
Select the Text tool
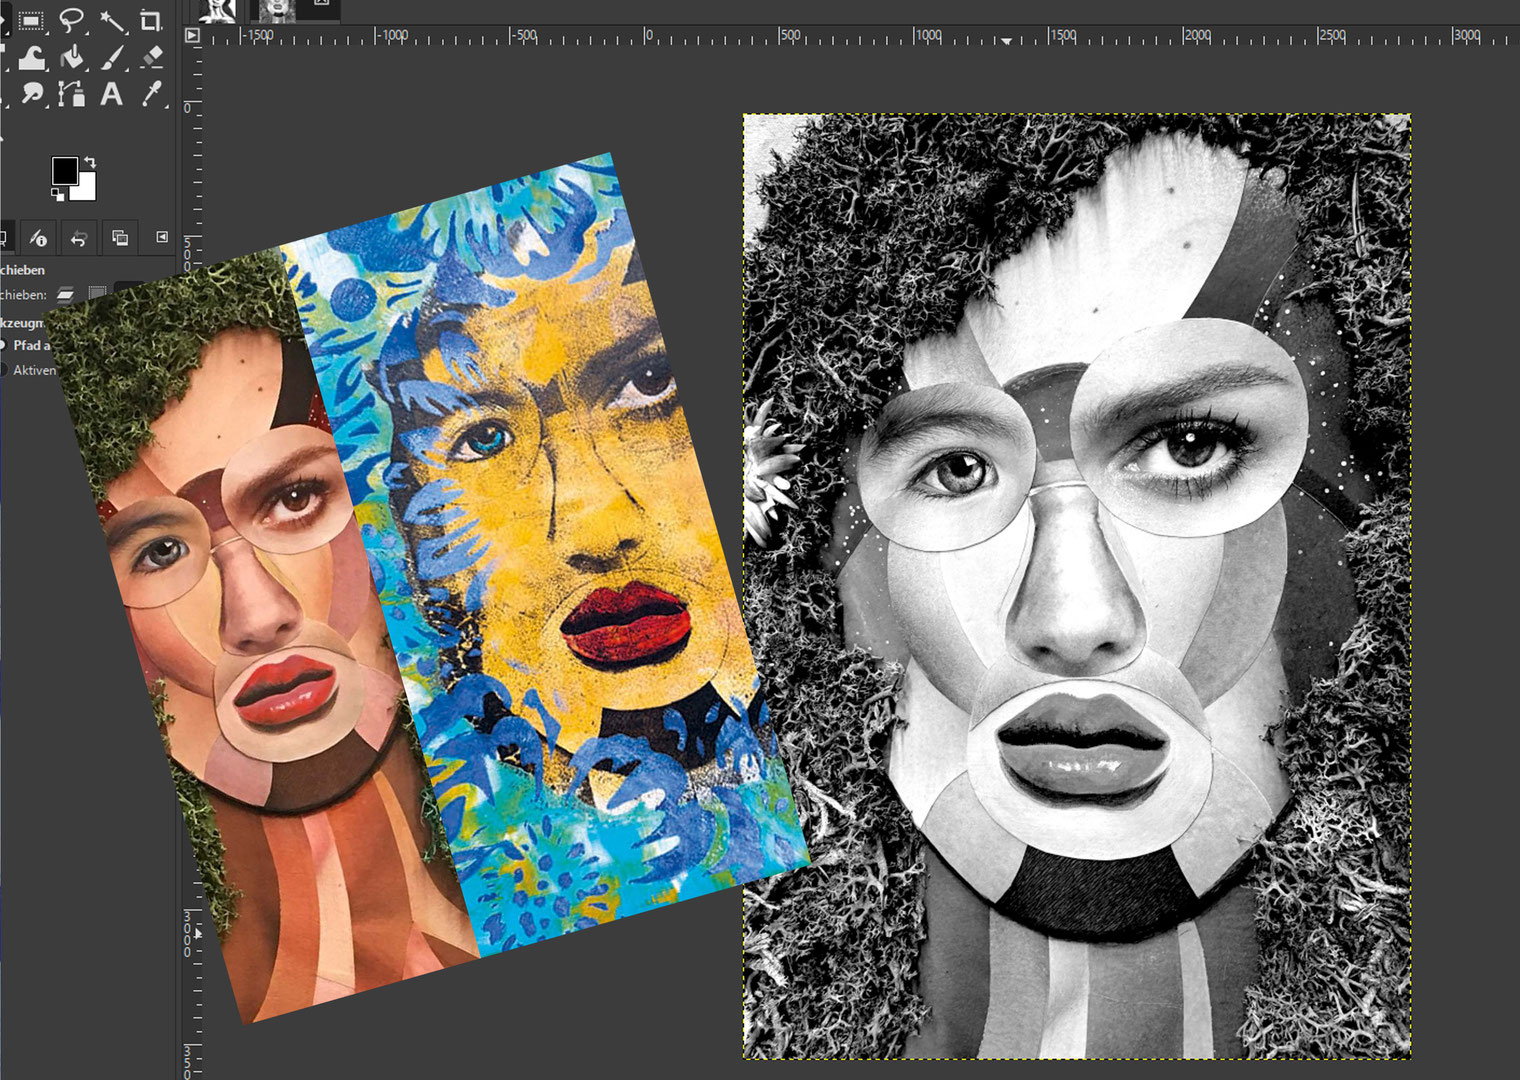point(112,94)
